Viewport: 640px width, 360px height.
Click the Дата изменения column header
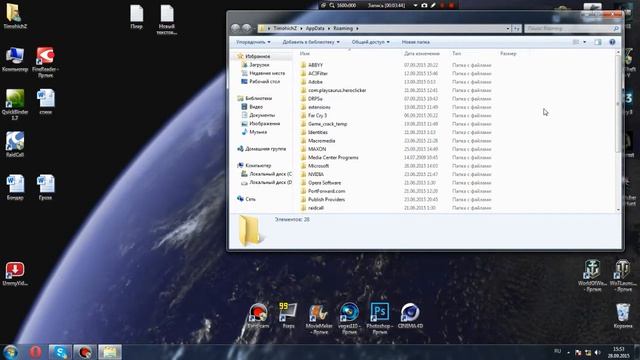tap(422, 53)
